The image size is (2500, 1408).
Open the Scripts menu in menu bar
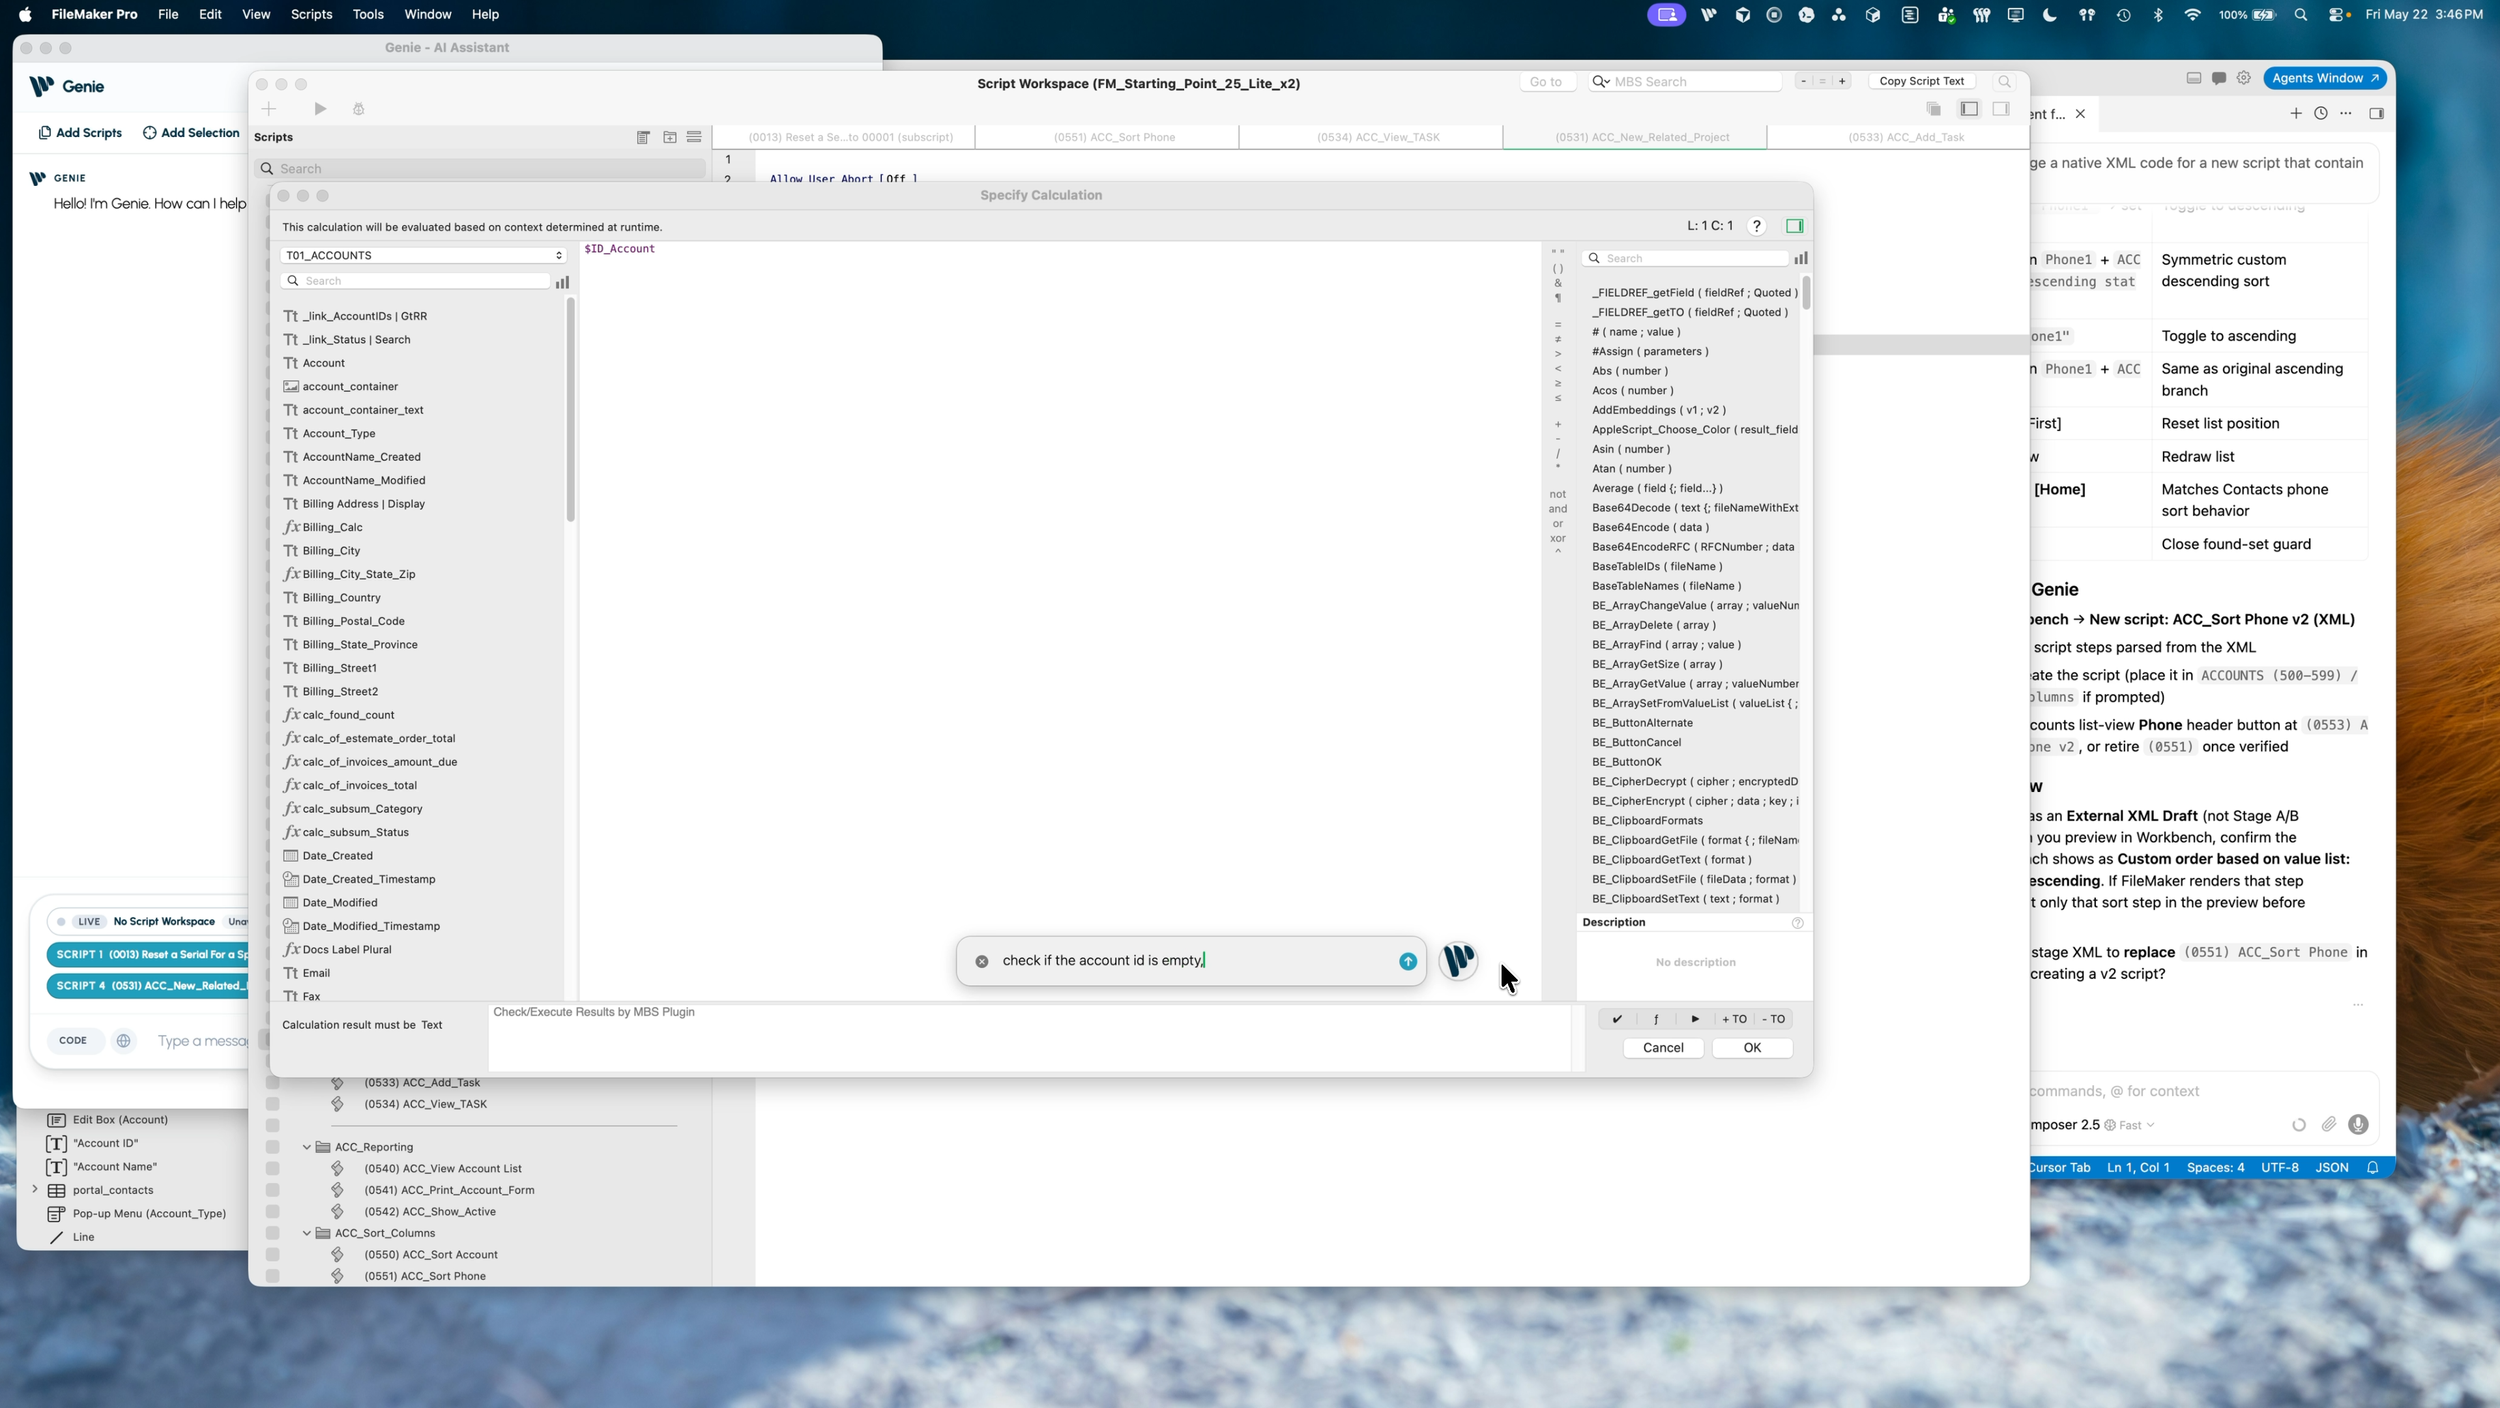pos(311,14)
